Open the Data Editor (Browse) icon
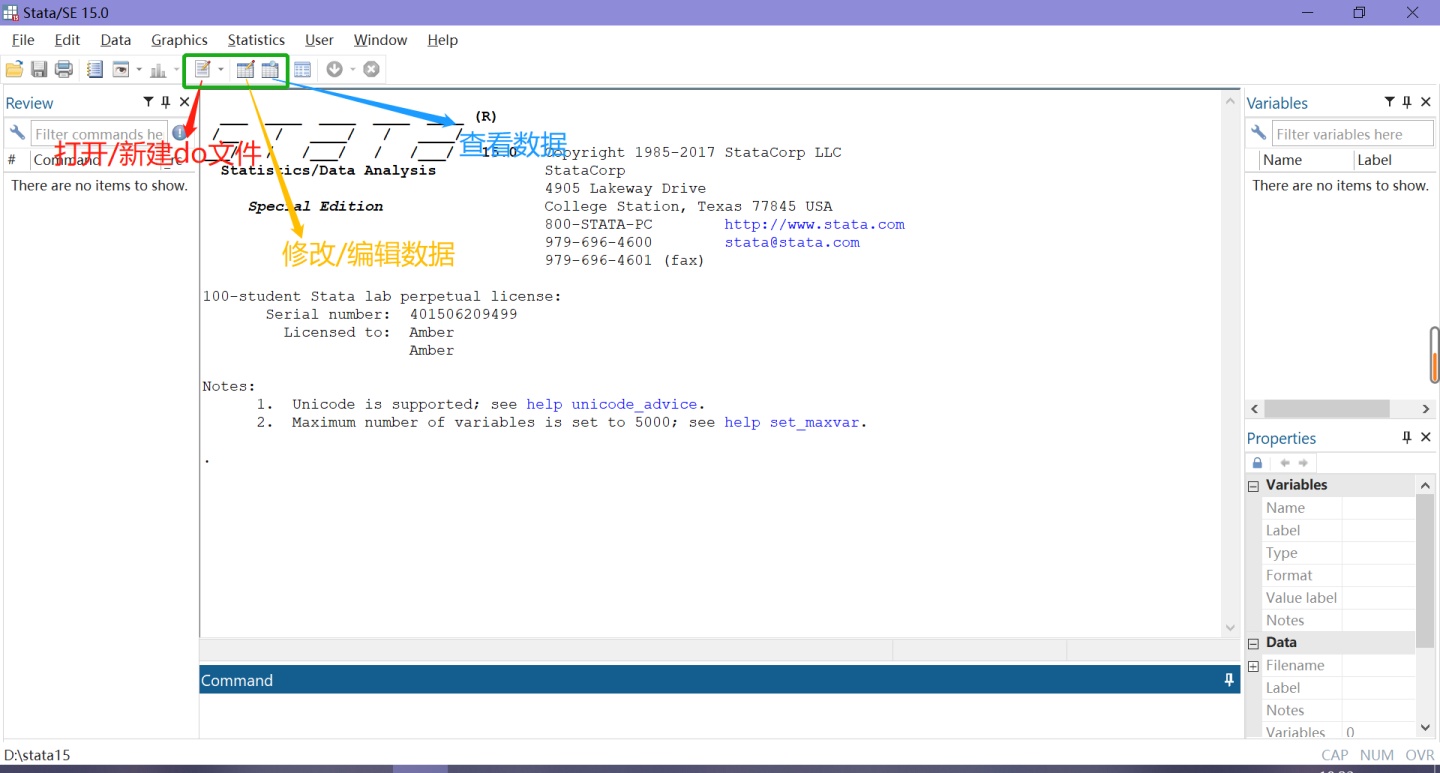The width and height of the screenshot is (1440, 773). 270,69
